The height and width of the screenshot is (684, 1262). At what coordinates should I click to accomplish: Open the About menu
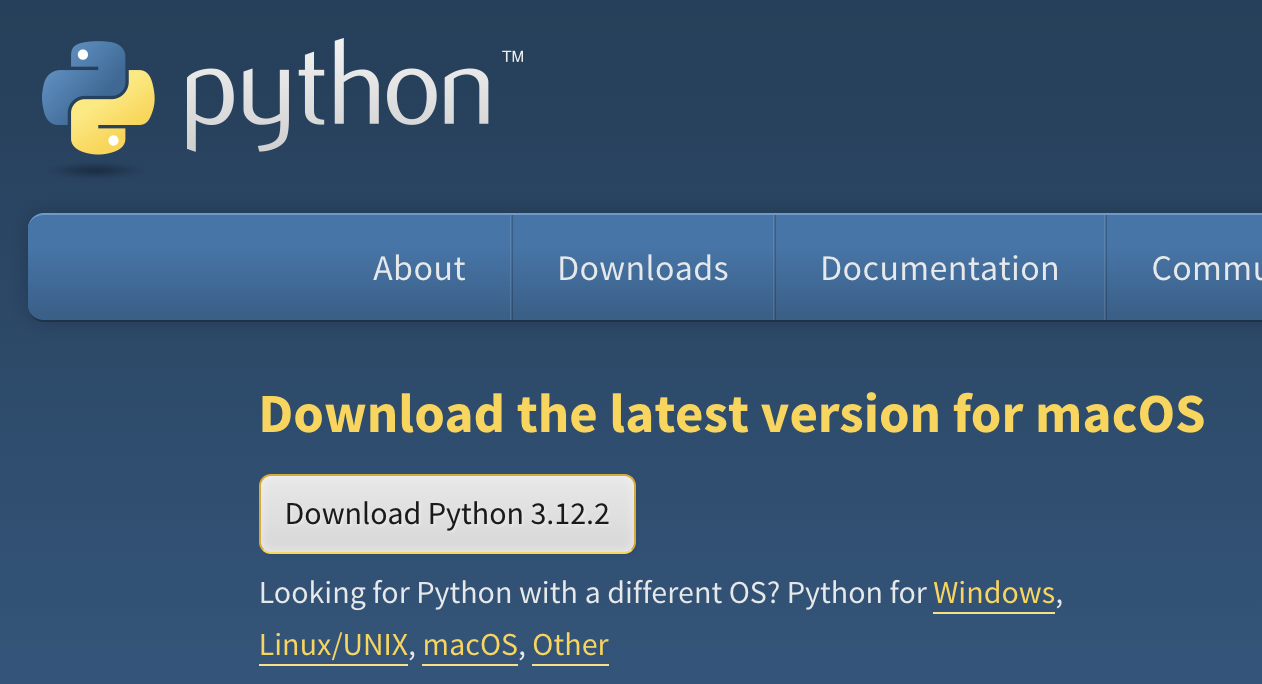[419, 268]
